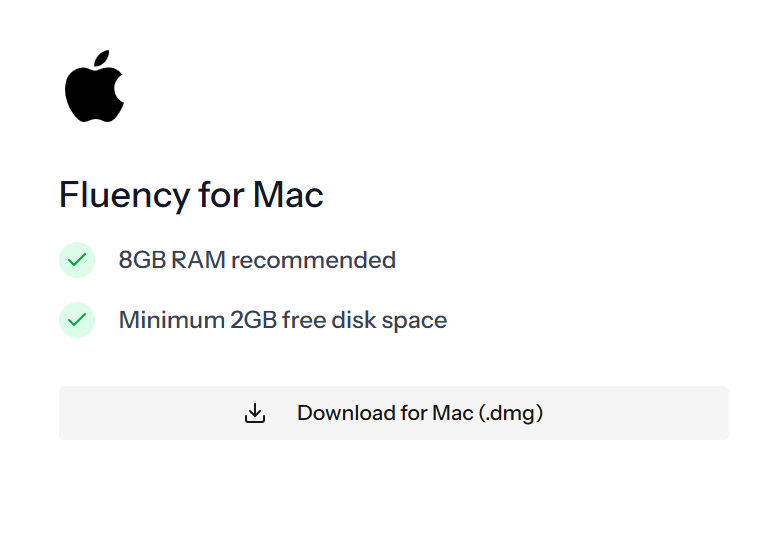
Task: Click the word "recommended" in the RAM requirement
Action: pos(314,260)
